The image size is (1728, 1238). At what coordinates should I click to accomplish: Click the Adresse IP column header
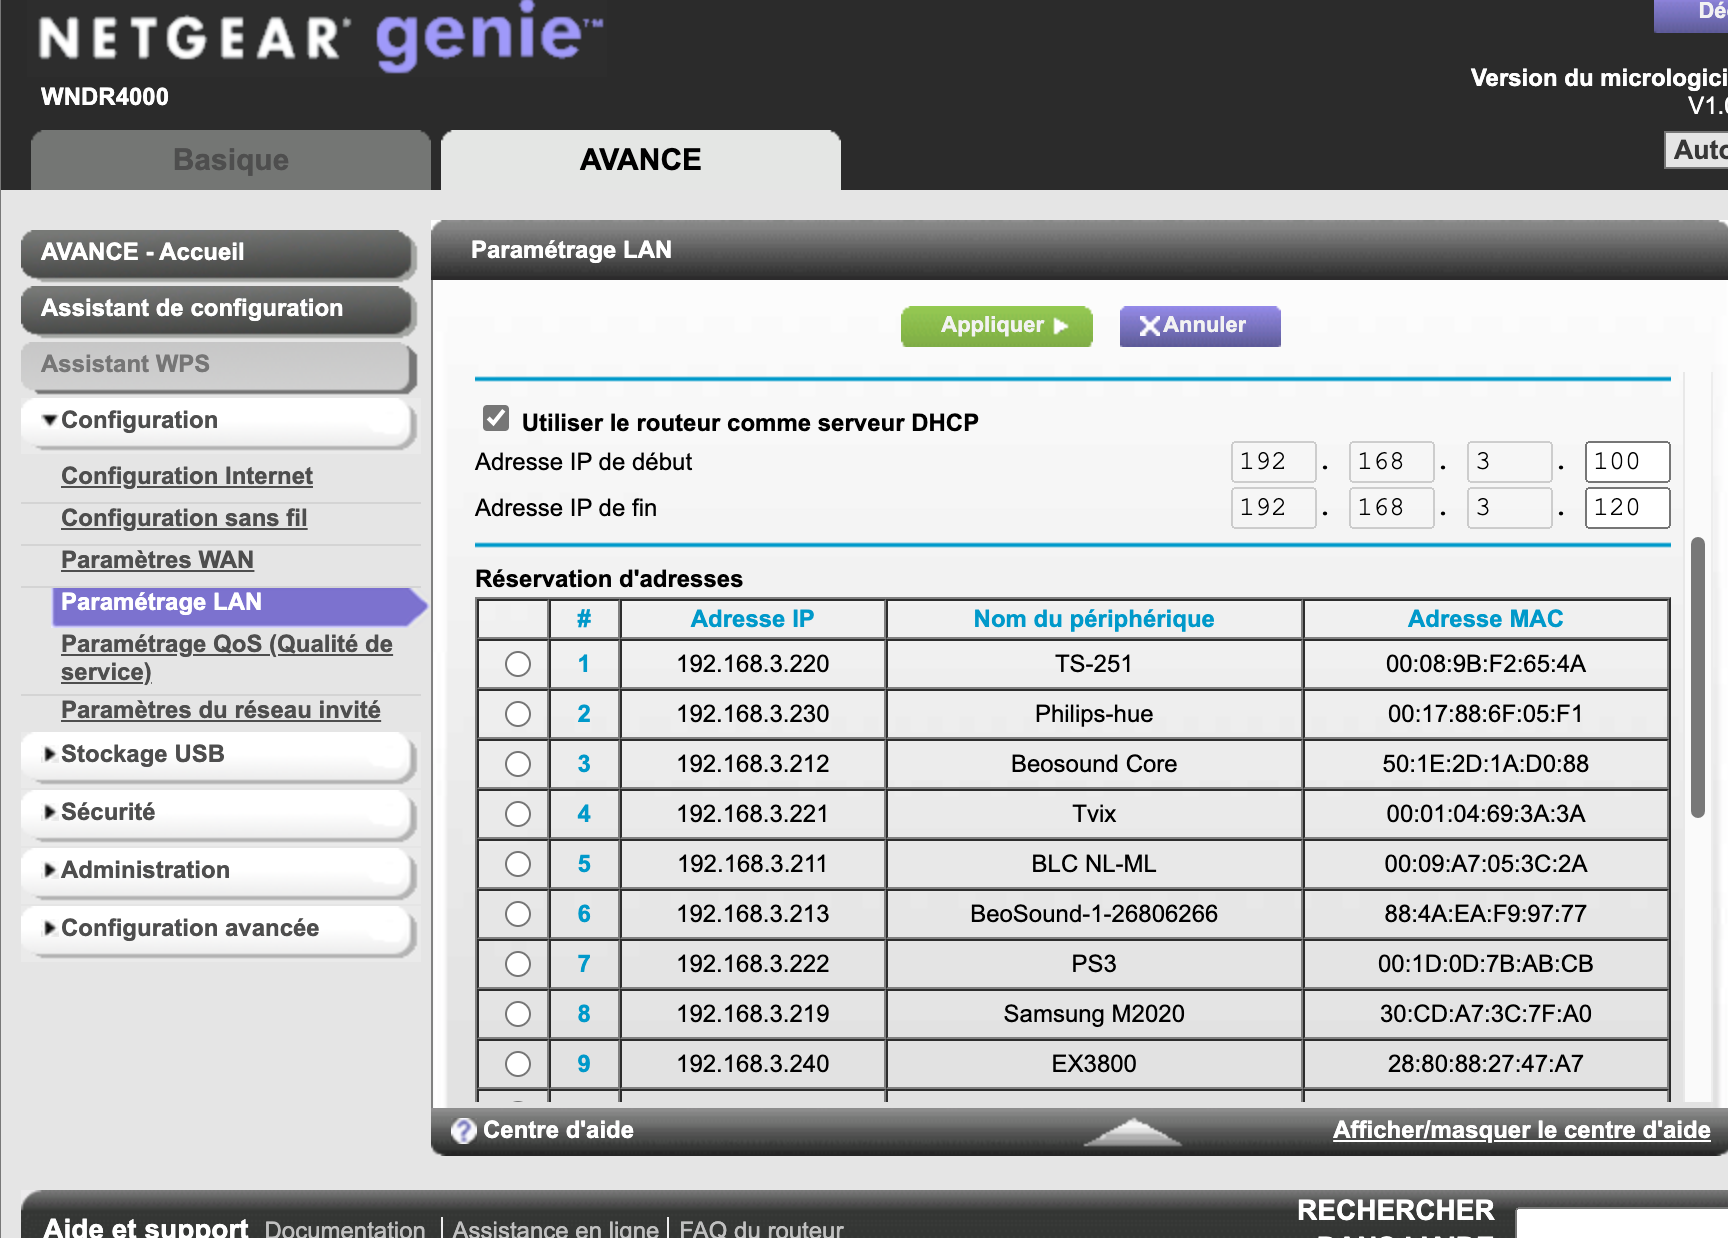coord(753,619)
